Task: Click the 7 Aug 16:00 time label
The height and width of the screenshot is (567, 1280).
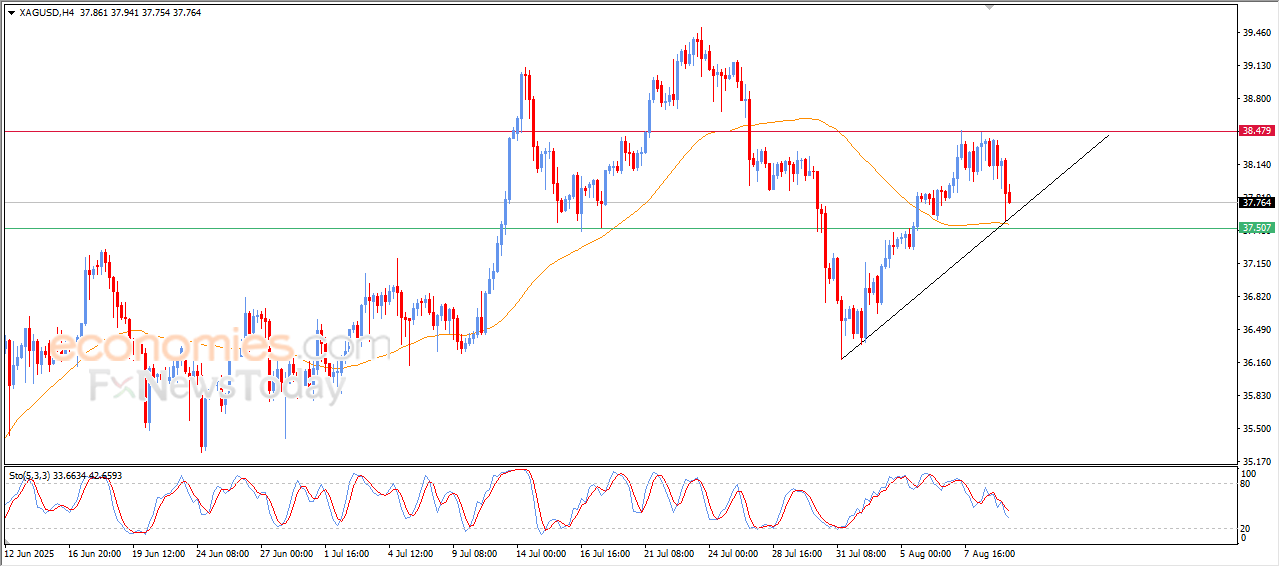Action: pyautogui.click(x=990, y=553)
